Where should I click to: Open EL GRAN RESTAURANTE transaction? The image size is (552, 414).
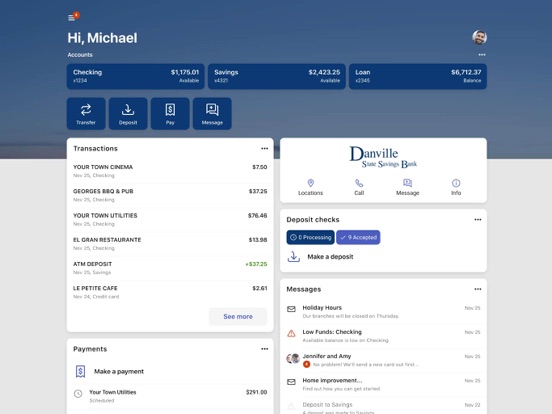point(170,244)
